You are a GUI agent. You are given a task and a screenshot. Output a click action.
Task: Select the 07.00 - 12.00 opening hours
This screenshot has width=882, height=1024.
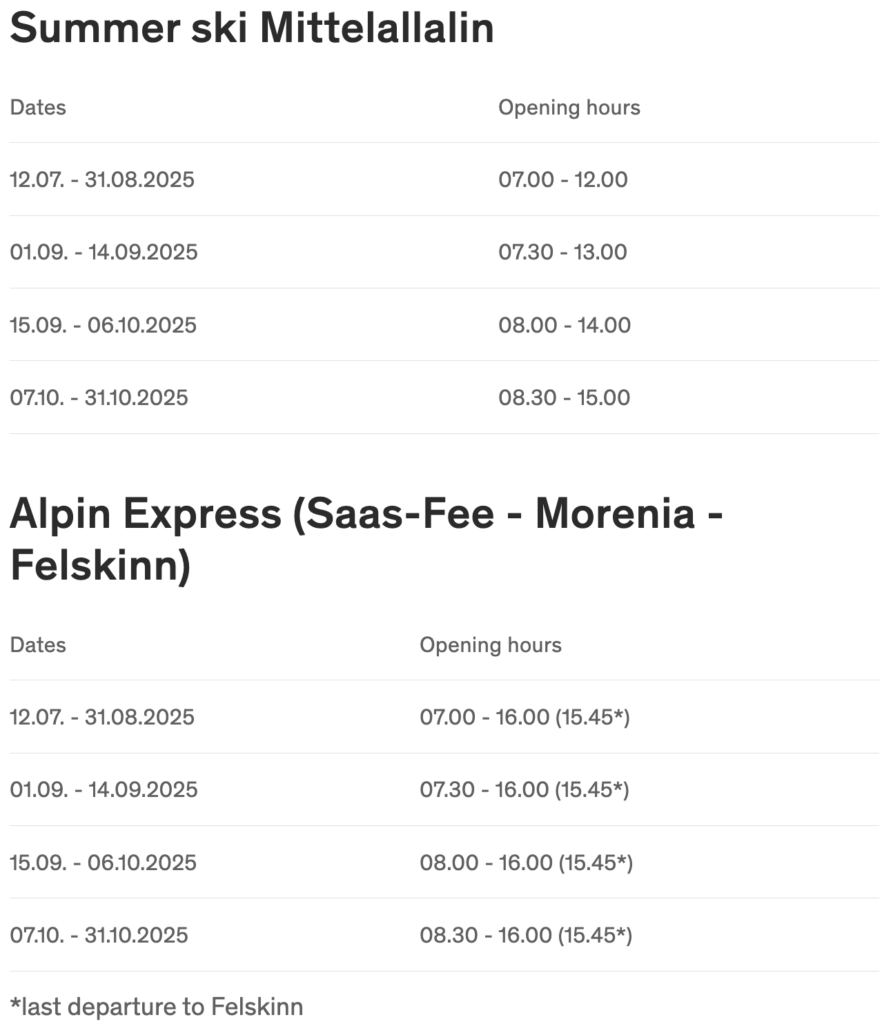(563, 180)
